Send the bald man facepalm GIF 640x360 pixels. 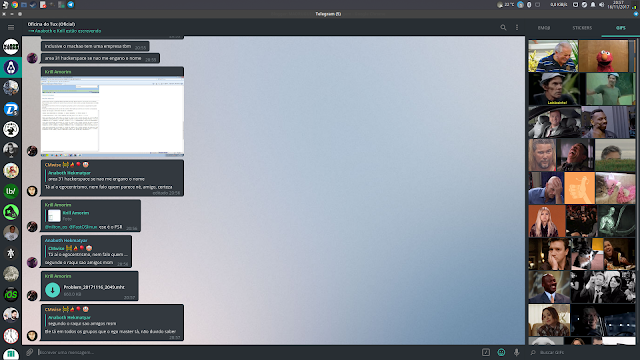tap(546, 188)
